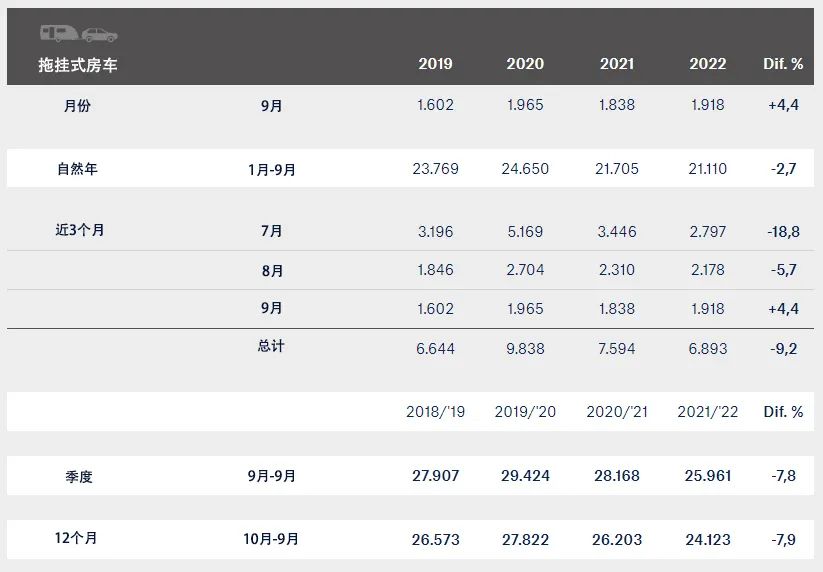Image resolution: width=823 pixels, height=572 pixels.
Task: Select the 自然年 row label
Action: (77, 169)
